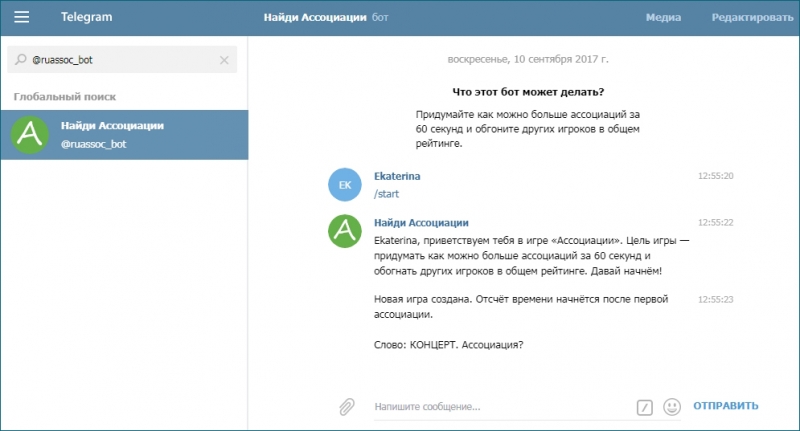Click the date 'воскресенье, 10 сентября 2017 г.'

(x=528, y=59)
